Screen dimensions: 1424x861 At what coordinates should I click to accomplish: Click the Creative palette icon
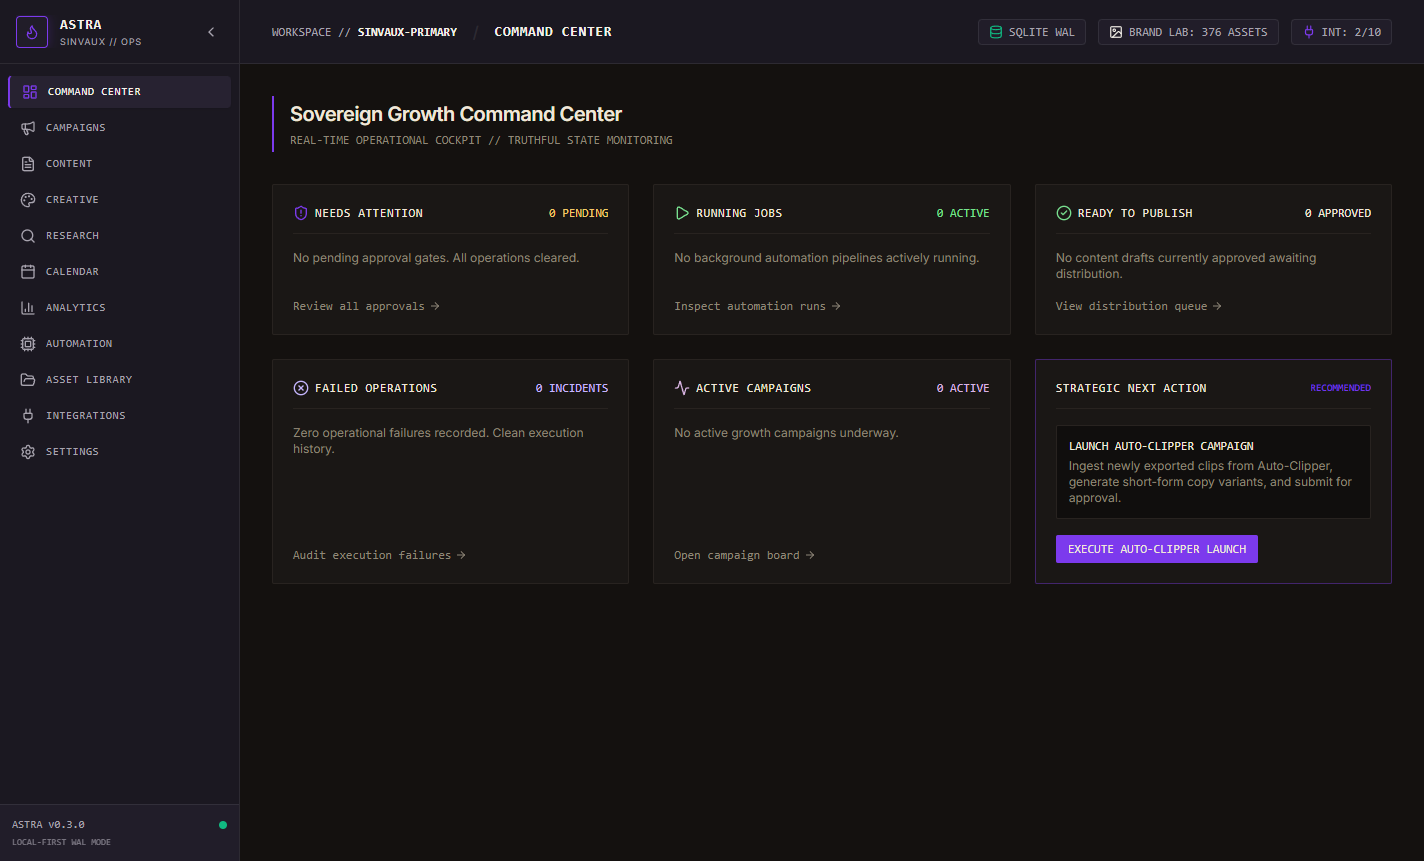pyautogui.click(x=28, y=200)
